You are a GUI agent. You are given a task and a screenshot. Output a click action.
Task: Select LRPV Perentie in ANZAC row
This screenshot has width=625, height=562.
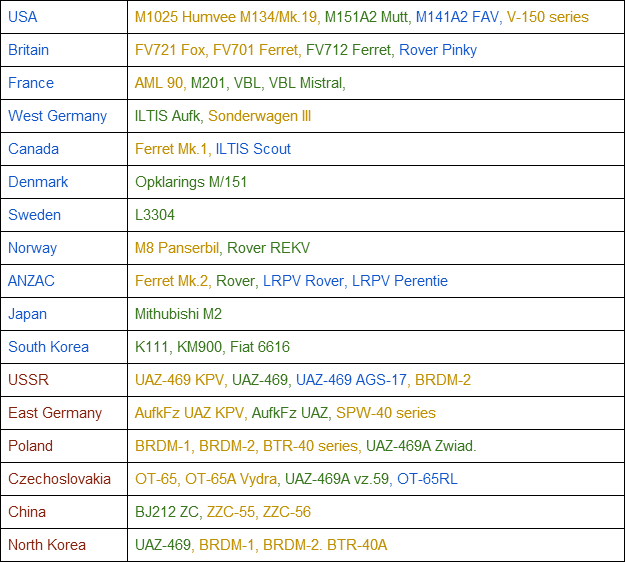point(400,281)
